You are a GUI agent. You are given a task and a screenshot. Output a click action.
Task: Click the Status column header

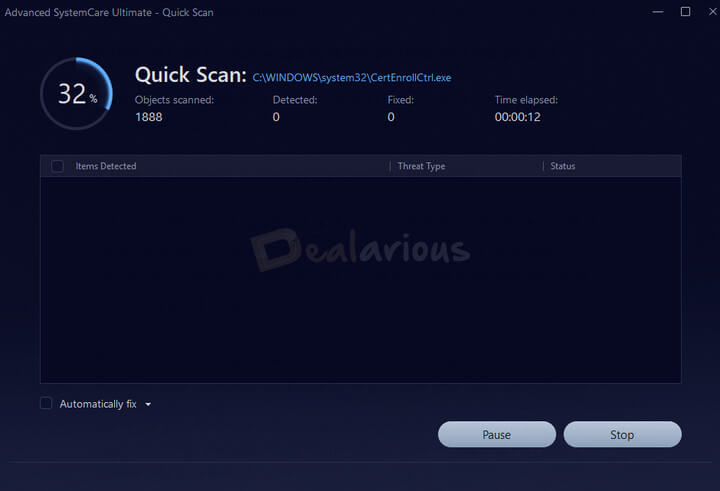pyautogui.click(x=562, y=166)
